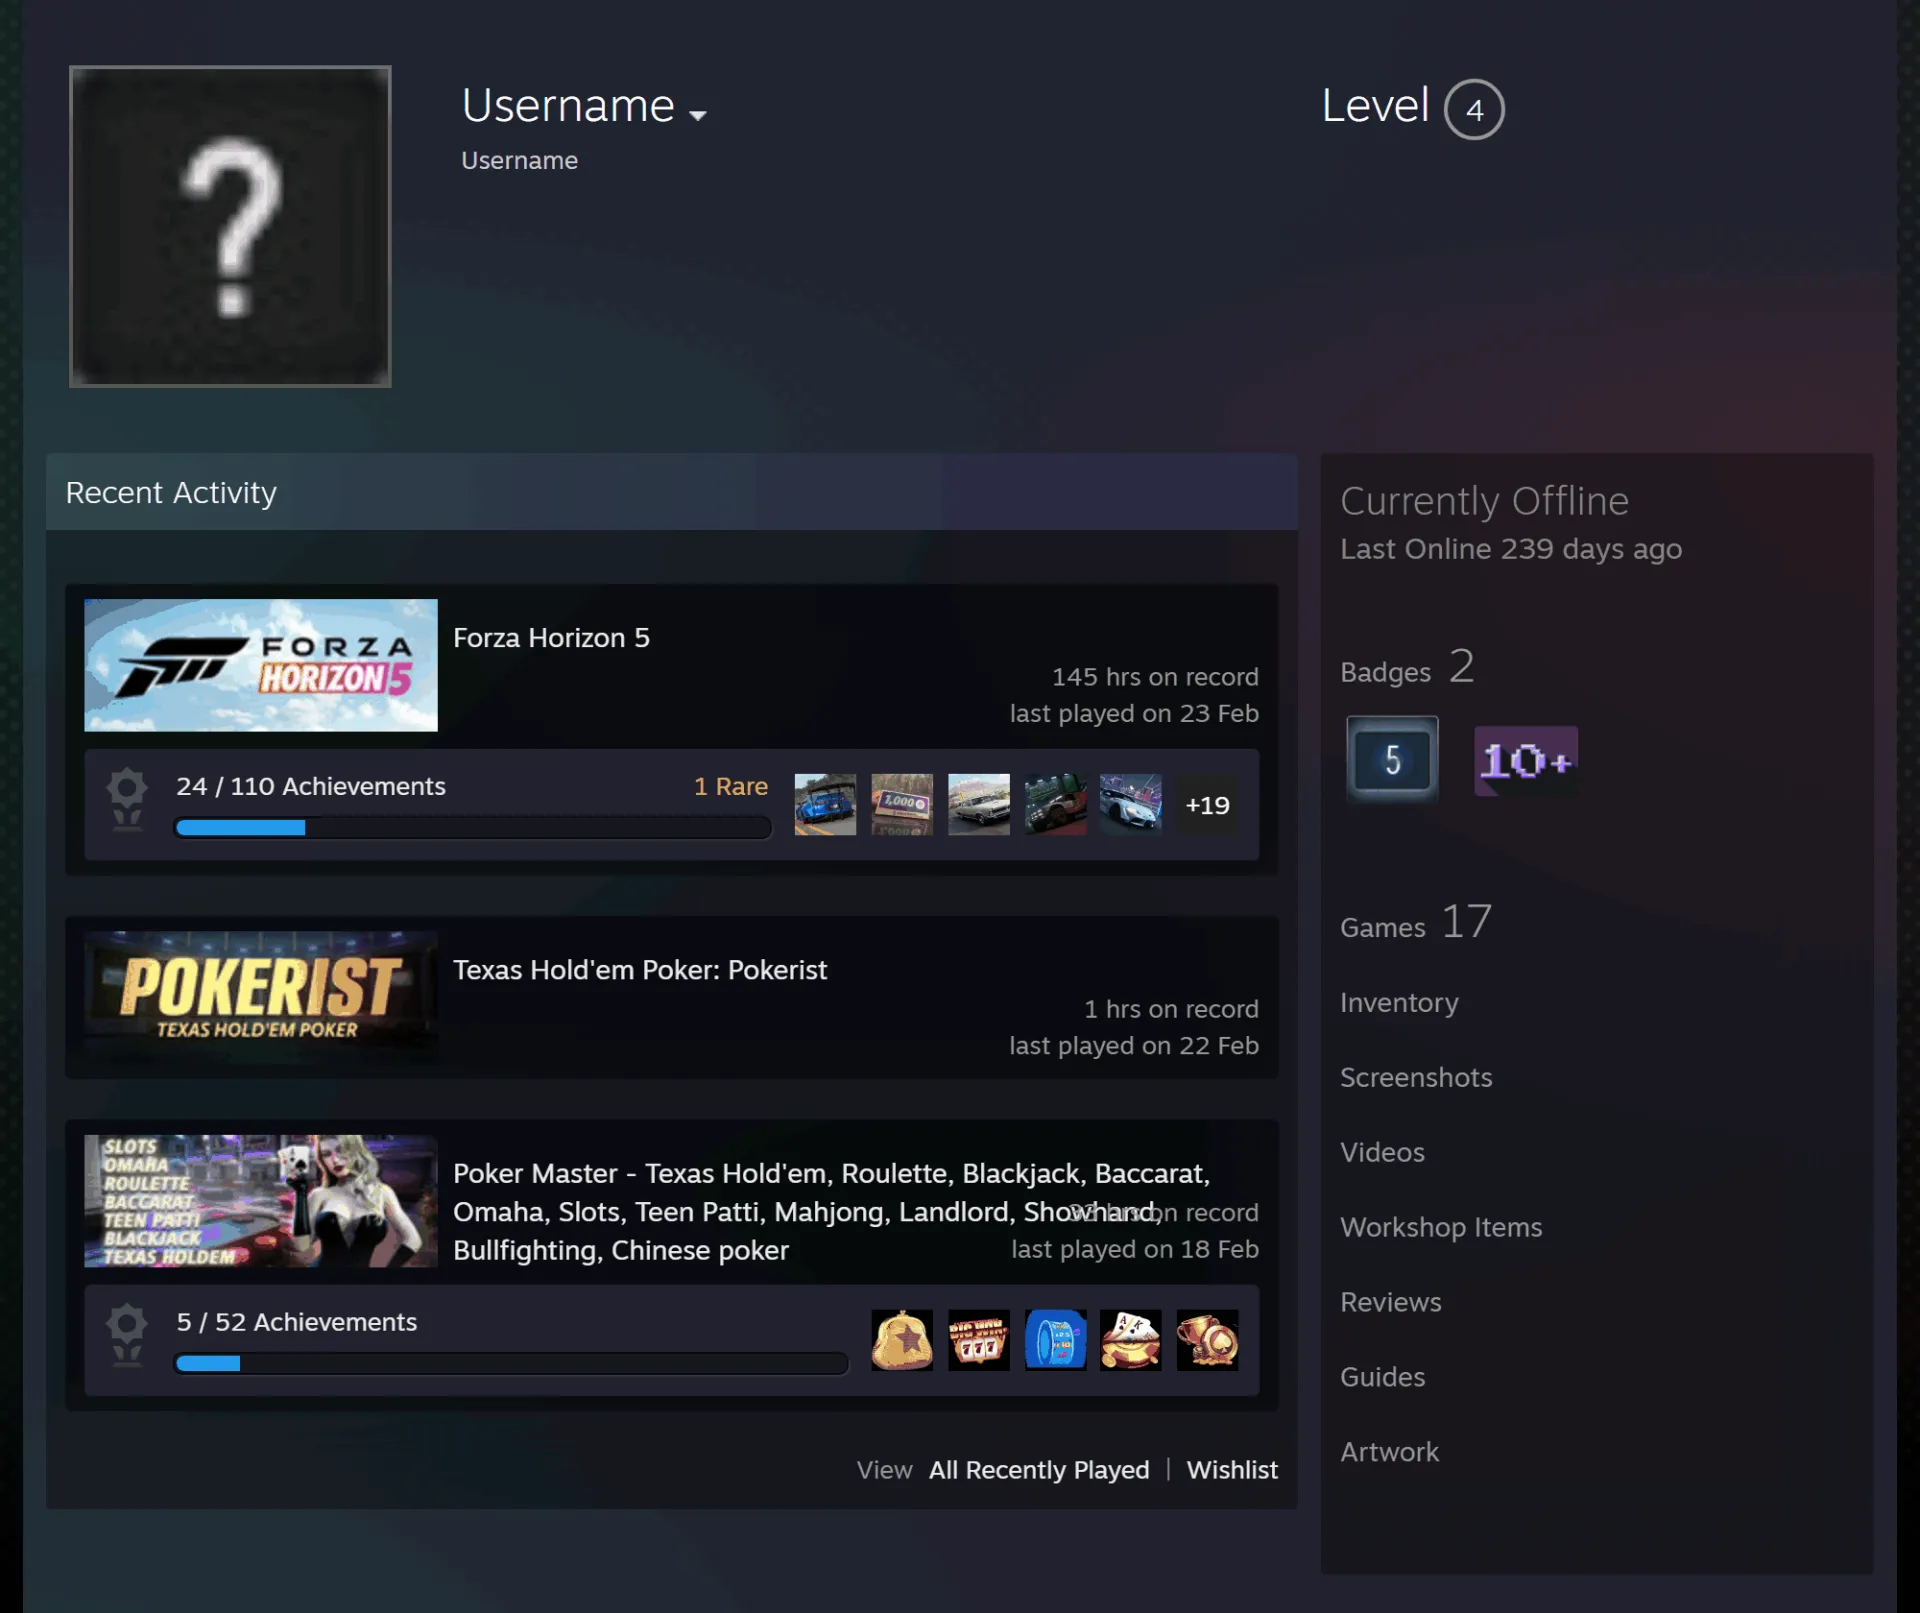Open the Guides link
Viewport: 1920px width, 1613px height.
click(x=1382, y=1377)
